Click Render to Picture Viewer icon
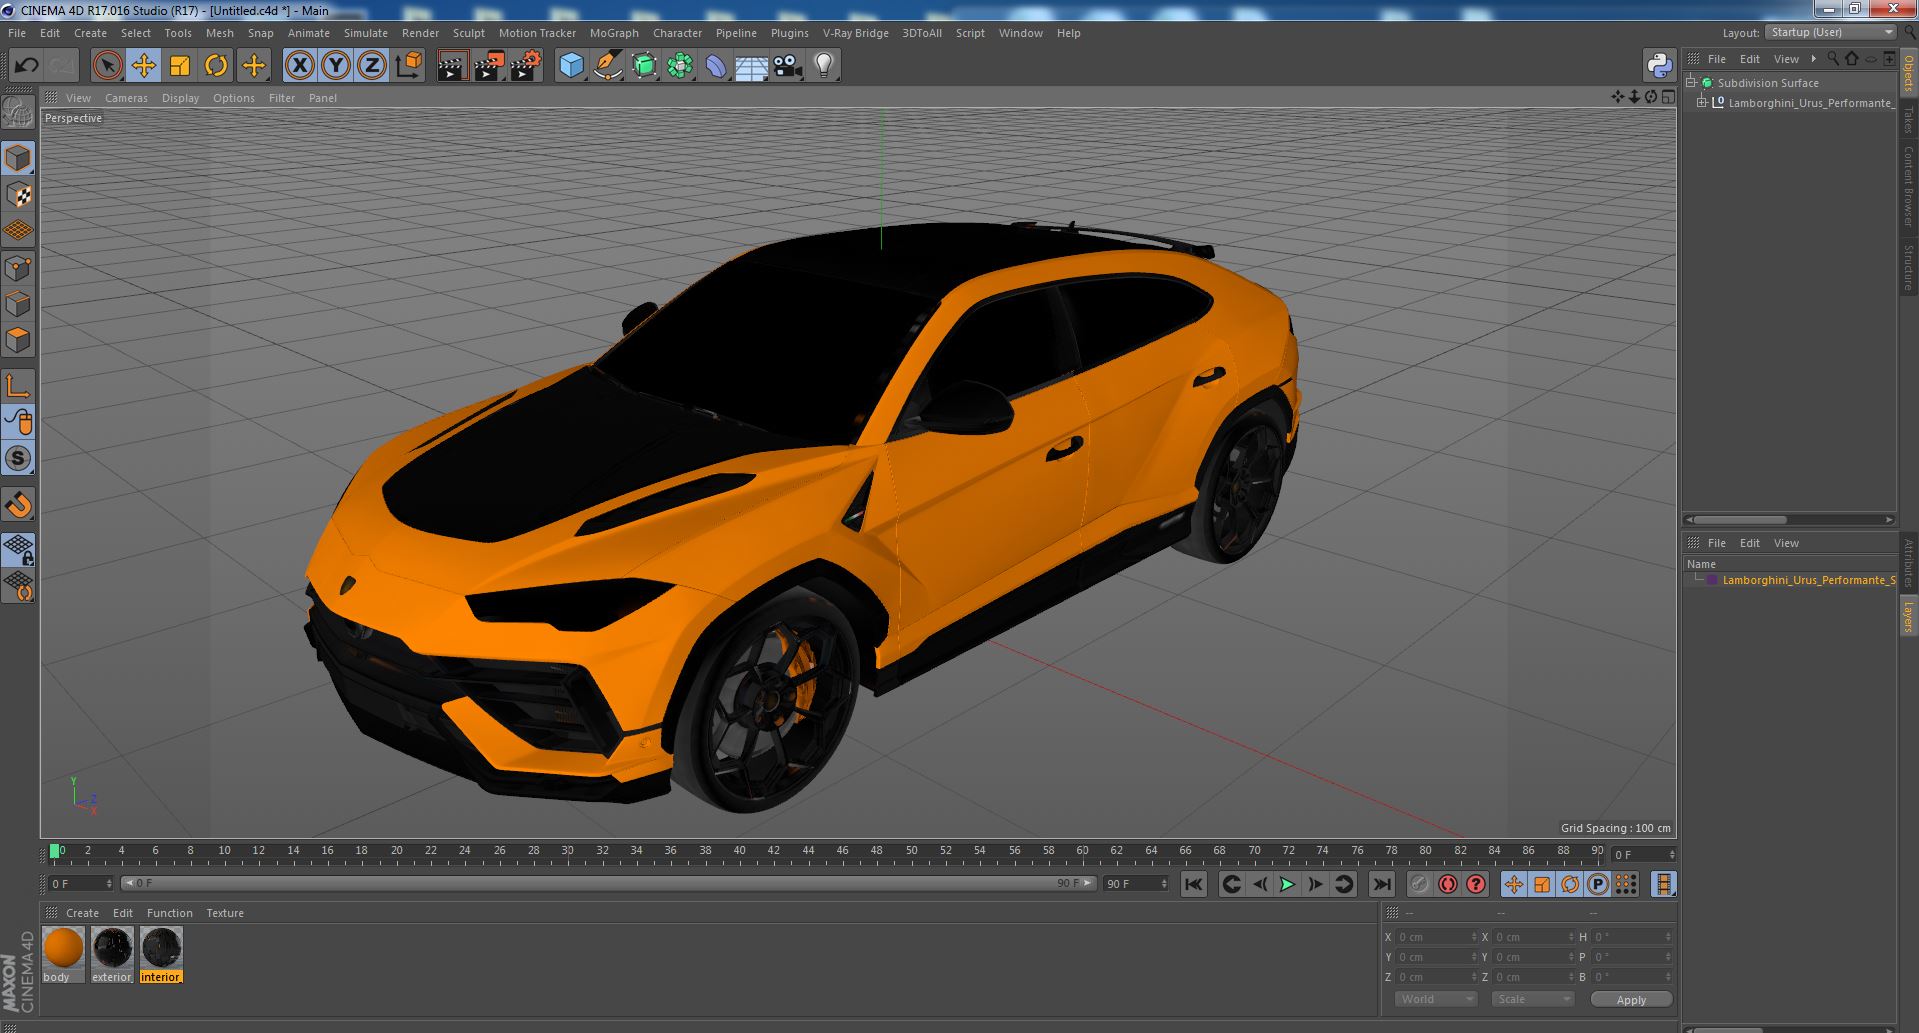Screen dimensions: 1919x1033 (489, 66)
